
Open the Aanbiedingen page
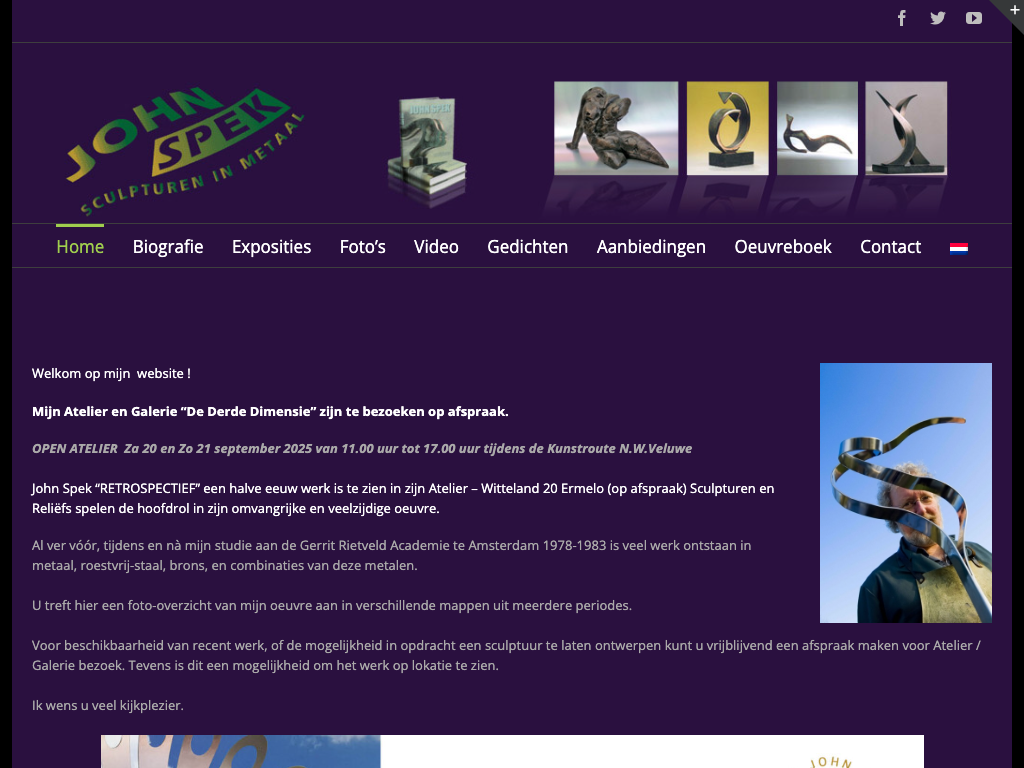coord(651,247)
